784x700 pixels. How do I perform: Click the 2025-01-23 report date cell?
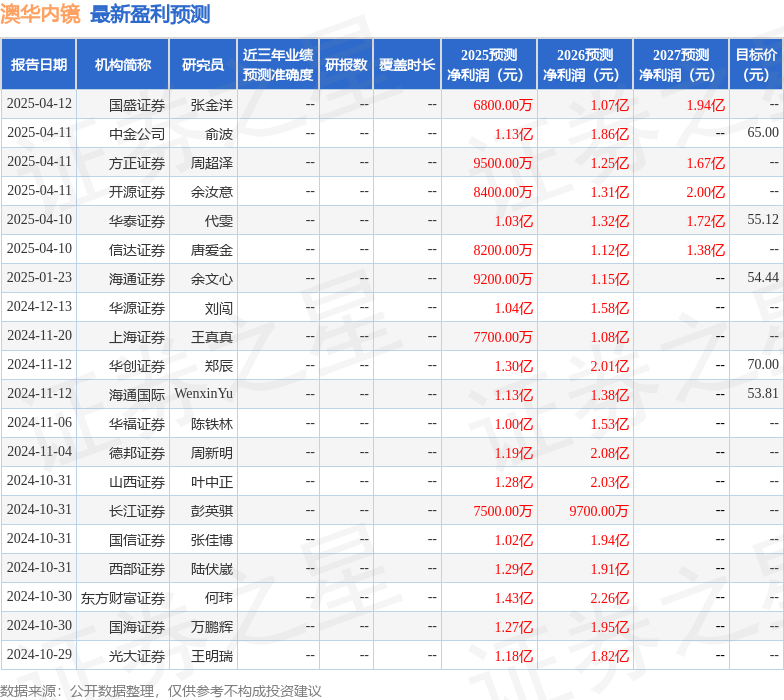[x=39, y=277]
